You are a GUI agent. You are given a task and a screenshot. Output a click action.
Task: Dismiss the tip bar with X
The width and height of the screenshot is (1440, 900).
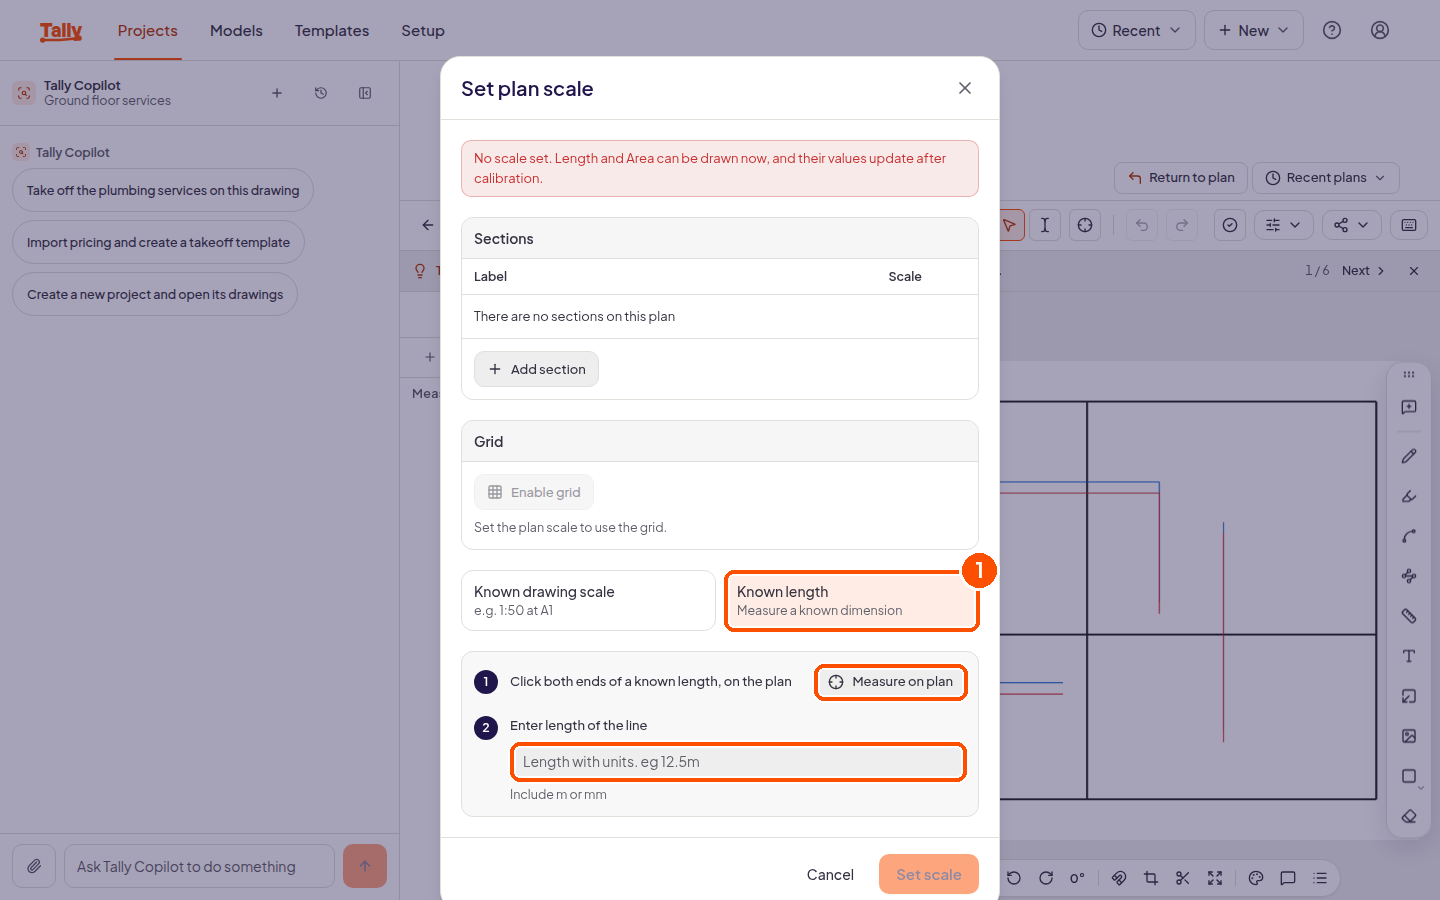tap(1414, 271)
